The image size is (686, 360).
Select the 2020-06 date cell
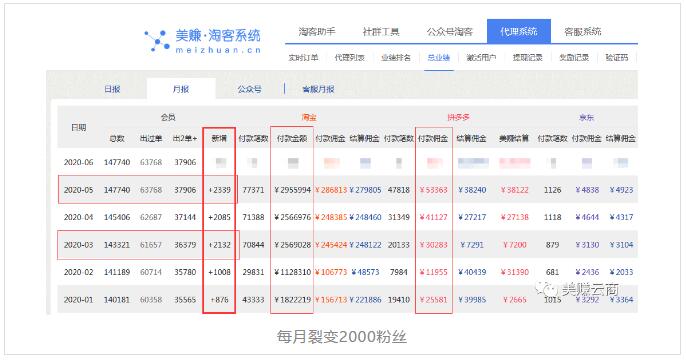click(x=79, y=162)
